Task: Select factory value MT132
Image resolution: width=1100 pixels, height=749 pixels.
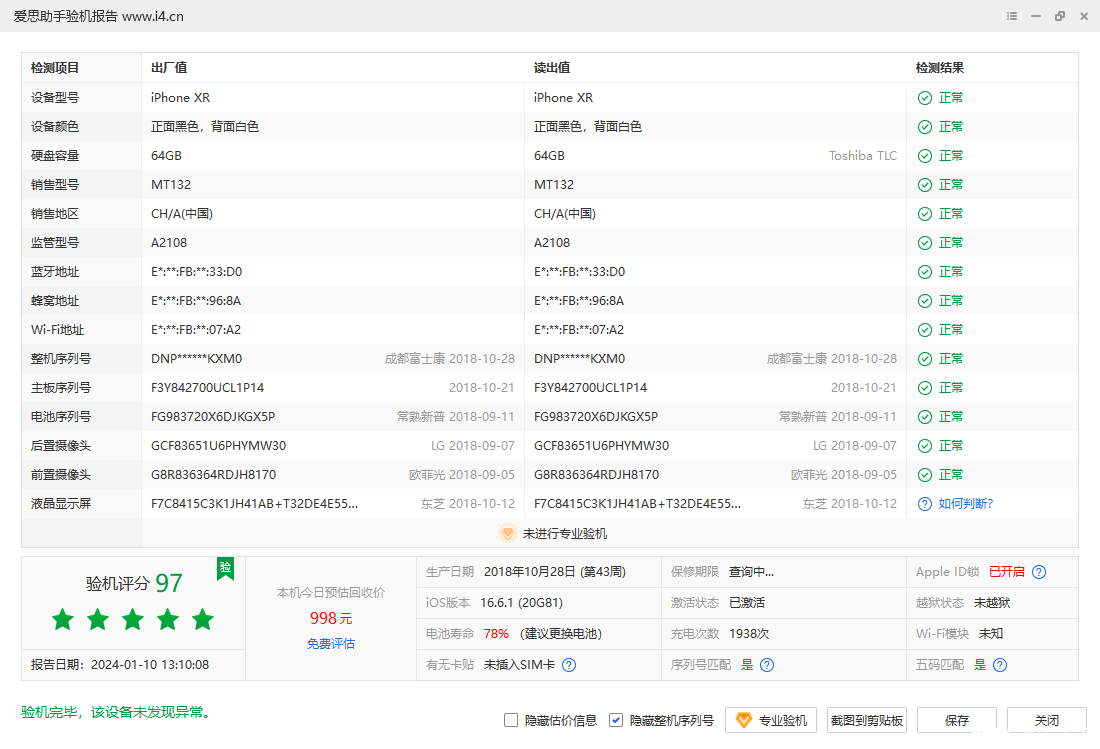Action: (x=170, y=184)
